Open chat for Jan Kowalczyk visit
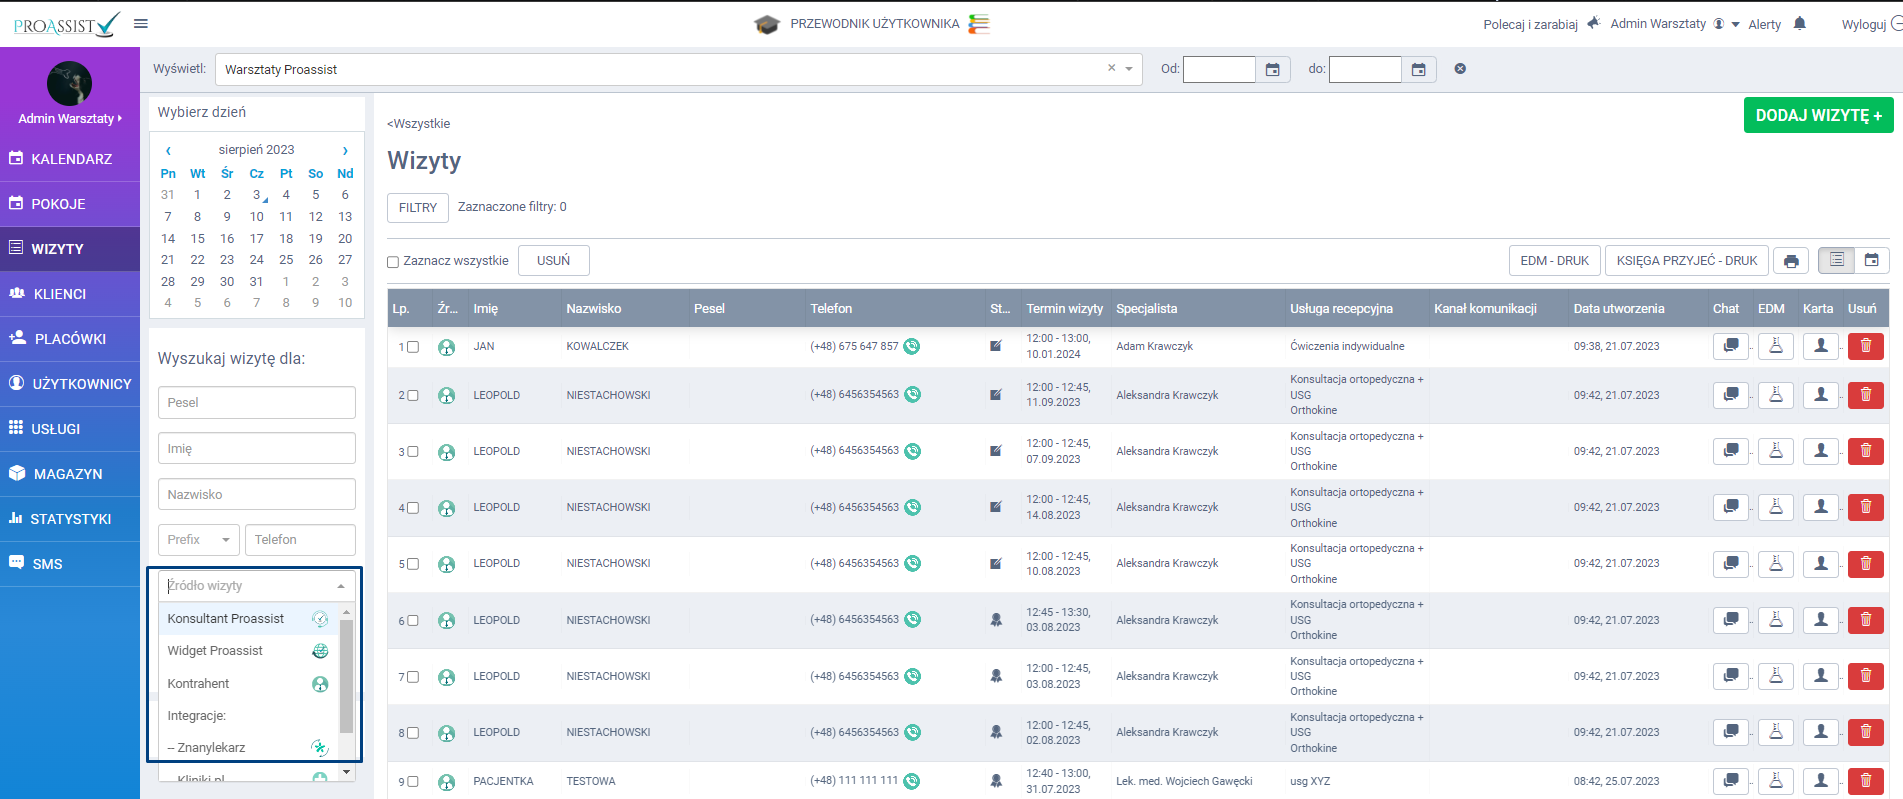The image size is (1903, 799). pyautogui.click(x=1731, y=346)
